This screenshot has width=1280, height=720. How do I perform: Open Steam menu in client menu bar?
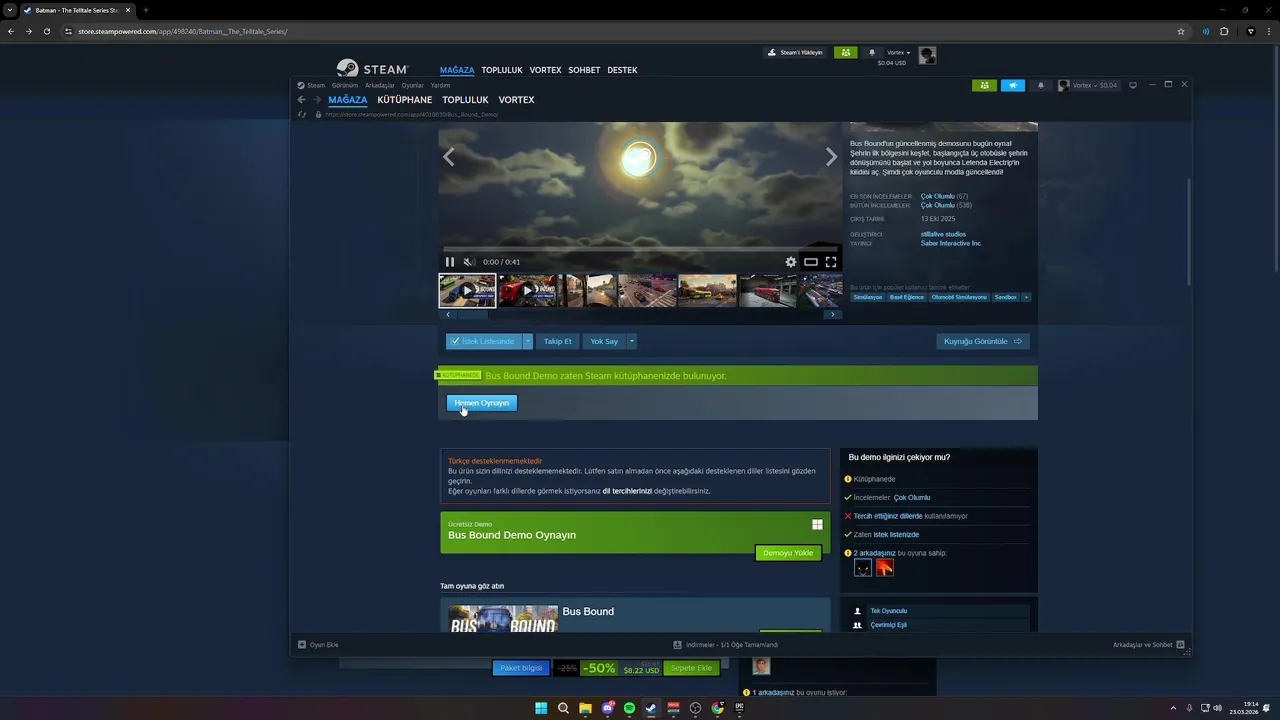316,86
